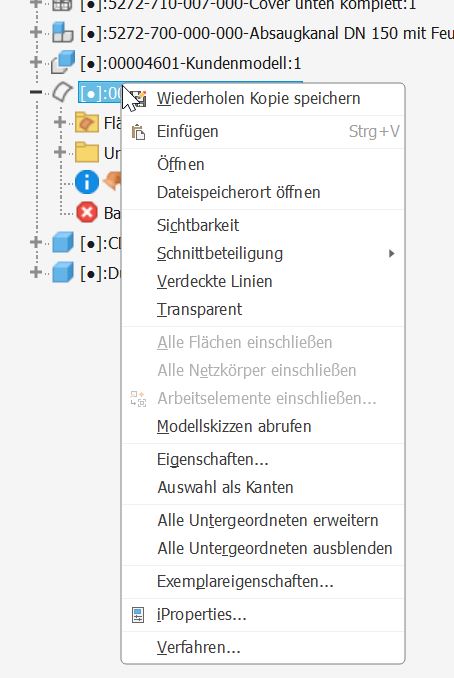Click the red error icon in tree
Viewport: 454px width, 678px height.
pyautogui.click(x=87, y=212)
